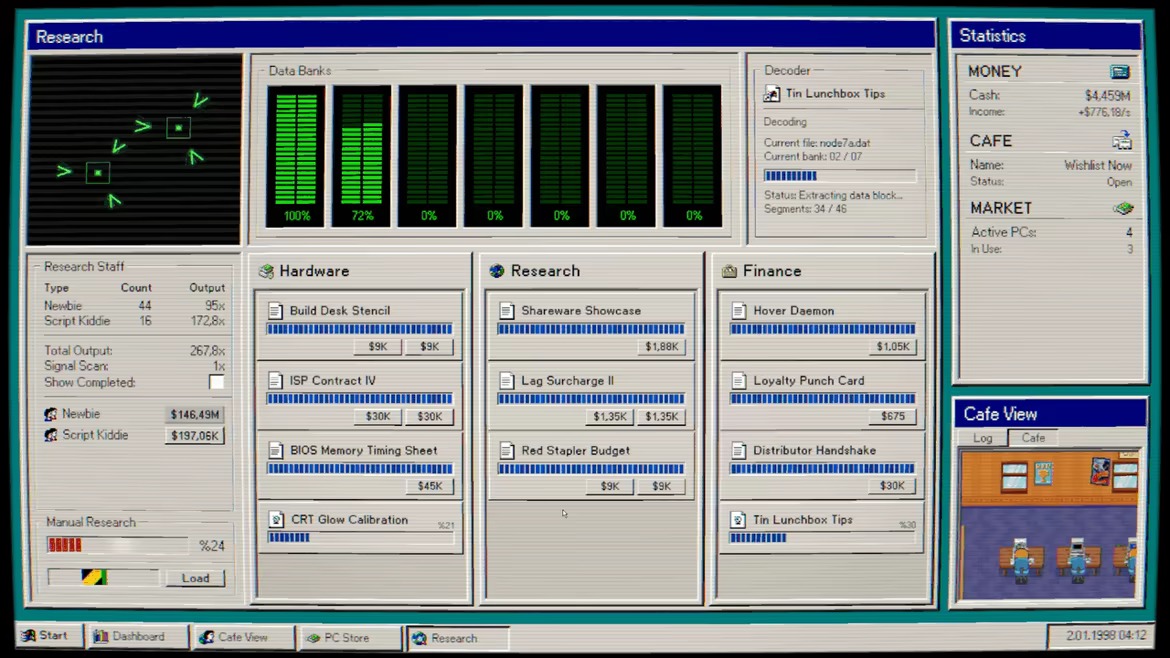Open the CAFE statistics icon
The image size is (1170, 658).
click(x=1121, y=140)
